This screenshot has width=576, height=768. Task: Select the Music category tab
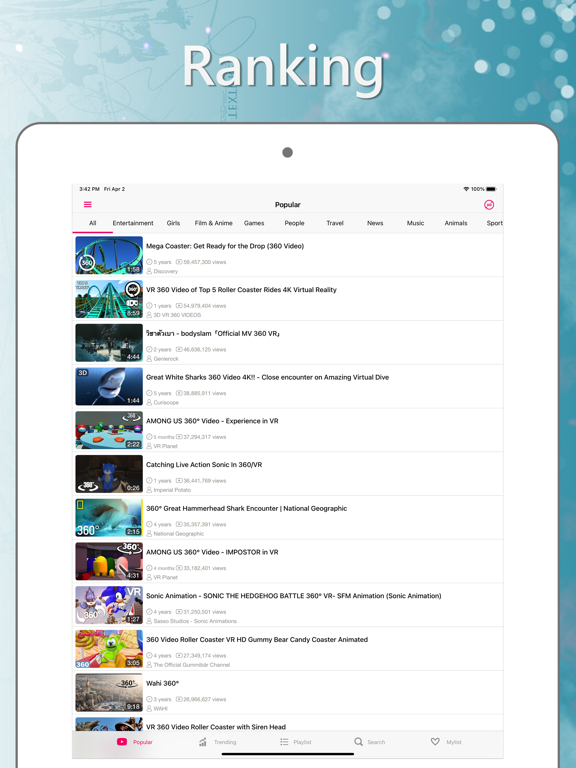click(x=415, y=223)
